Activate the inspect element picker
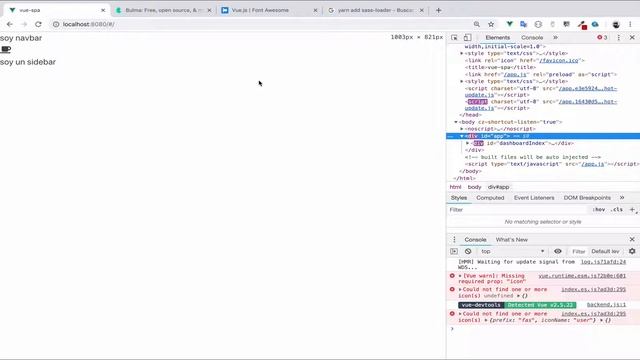 [454, 38]
